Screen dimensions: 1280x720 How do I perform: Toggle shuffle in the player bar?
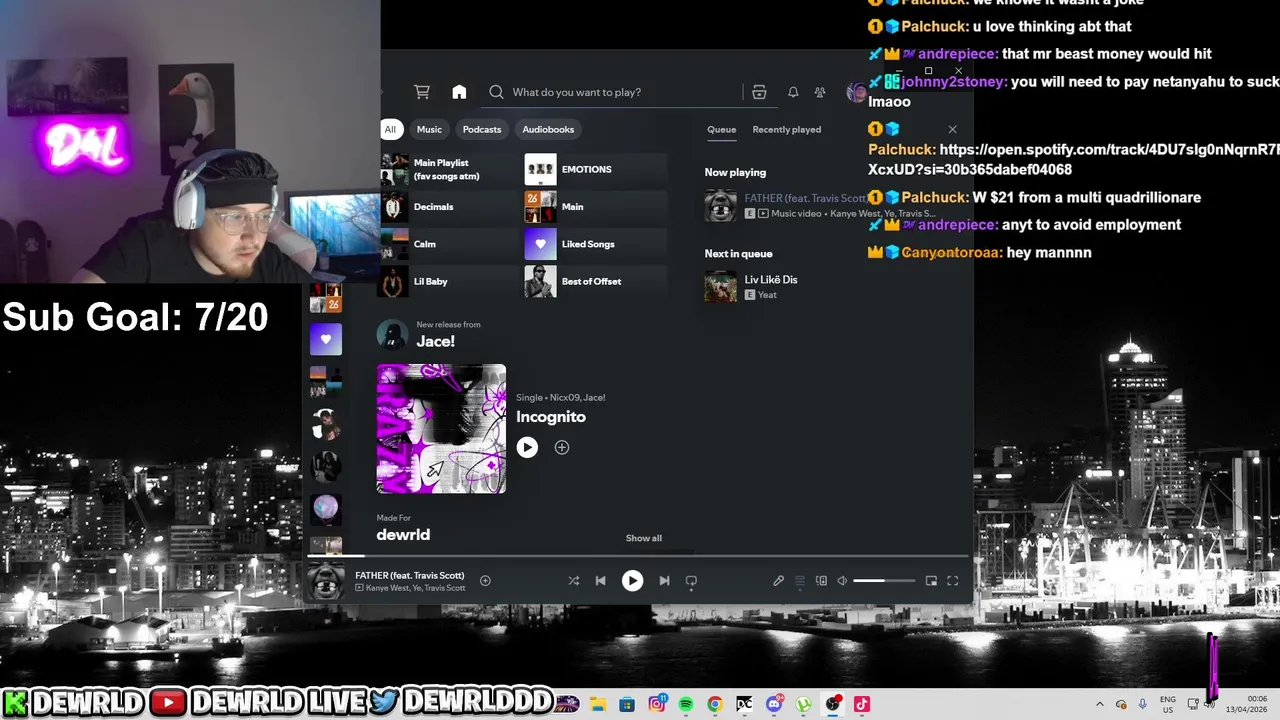(x=573, y=580)
